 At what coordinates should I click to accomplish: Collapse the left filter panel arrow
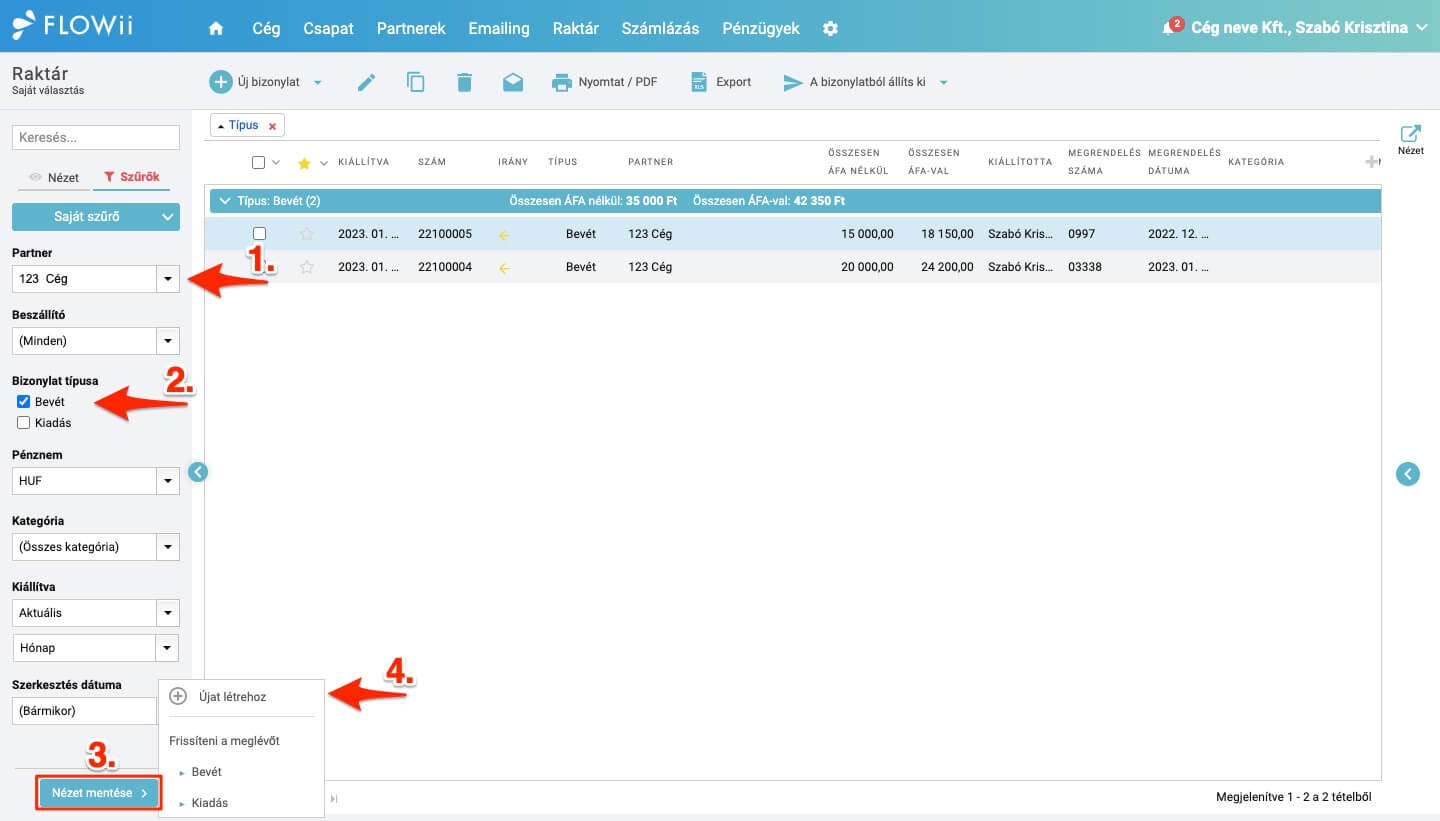click(x=197, y=472)
